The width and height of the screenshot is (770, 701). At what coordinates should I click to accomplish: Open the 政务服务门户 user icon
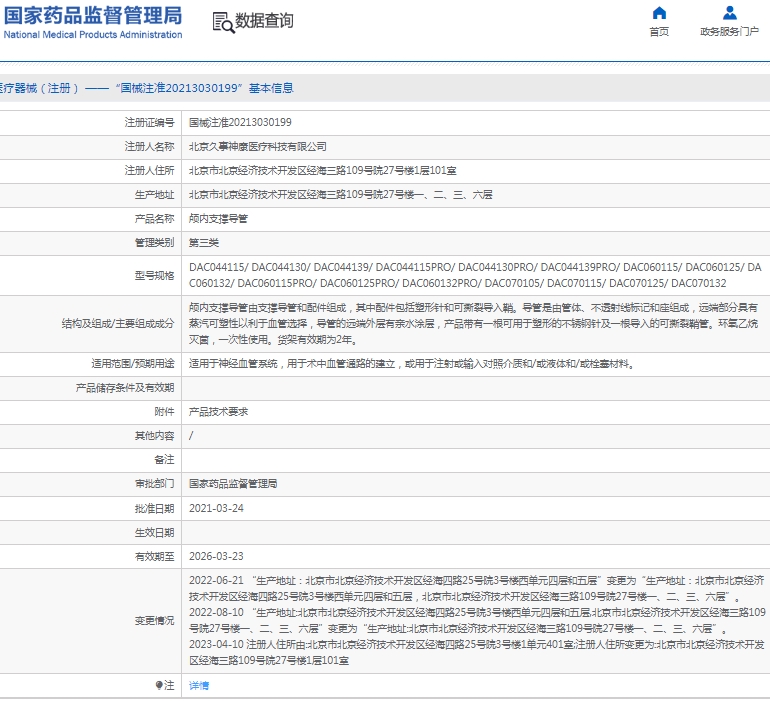click(730, 13)
